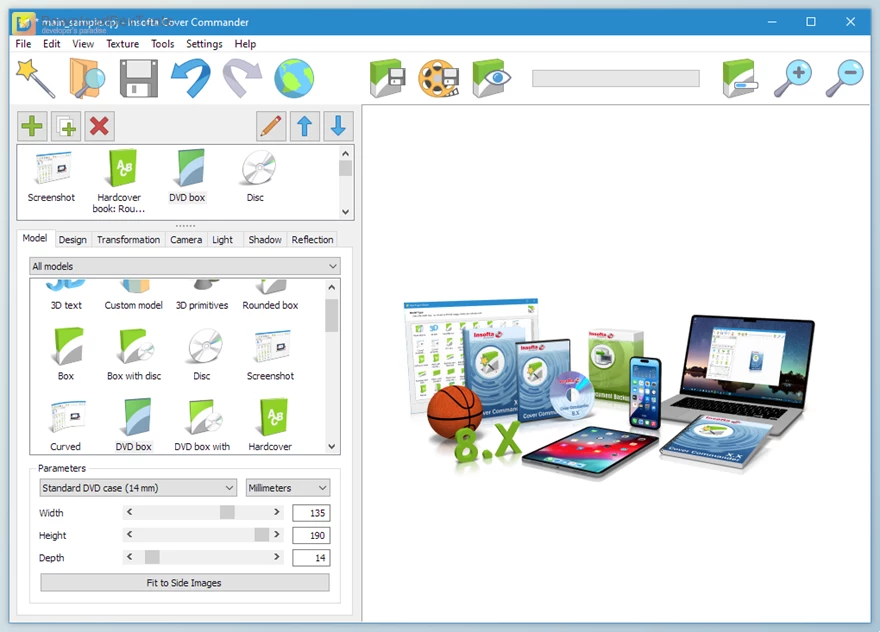Rename object using the pencil icon

click(x=271, y=126)
